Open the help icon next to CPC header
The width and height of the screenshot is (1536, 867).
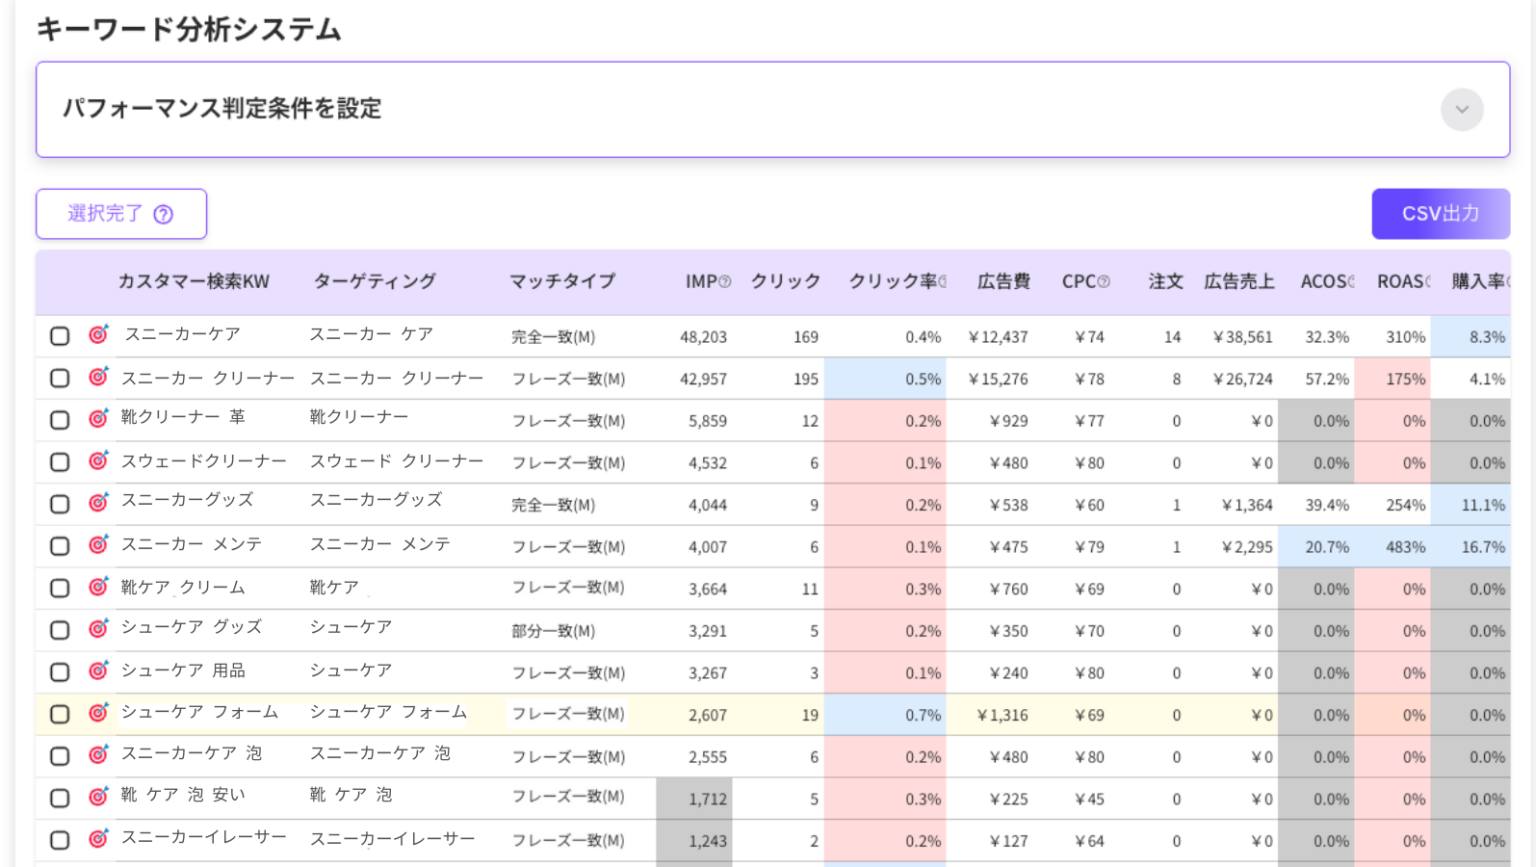[x=1105, y=281]
